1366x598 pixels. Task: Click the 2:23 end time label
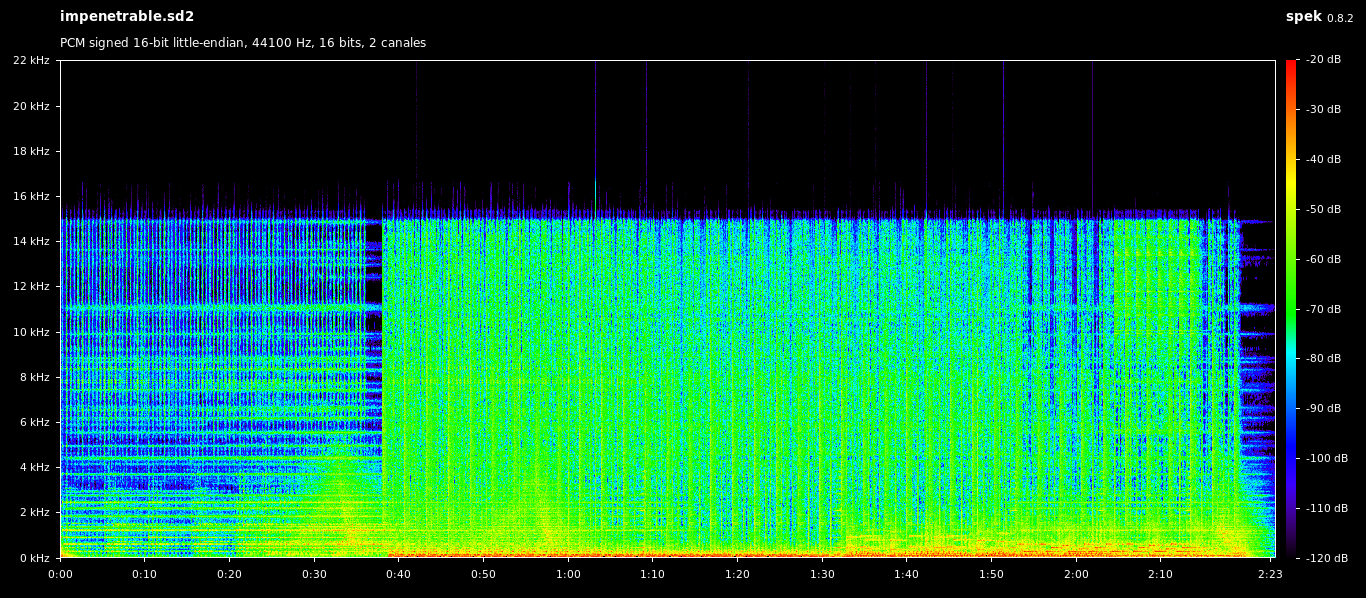(1271, 575)
